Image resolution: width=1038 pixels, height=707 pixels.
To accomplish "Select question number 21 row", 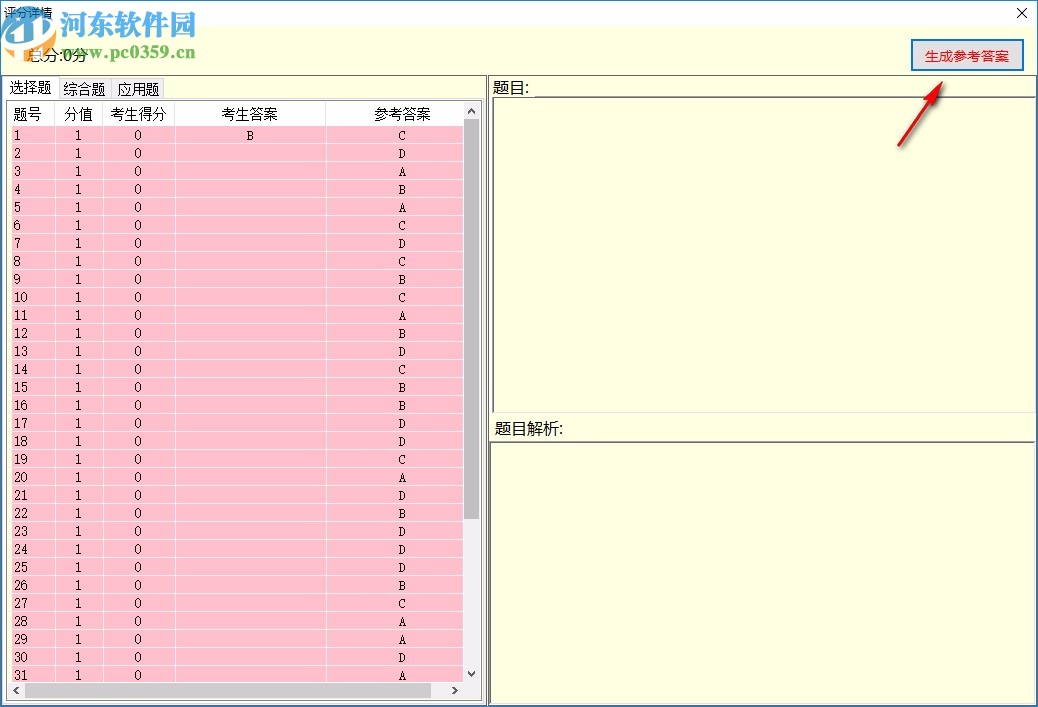I will pyautogui.click(x=21, y=495).
